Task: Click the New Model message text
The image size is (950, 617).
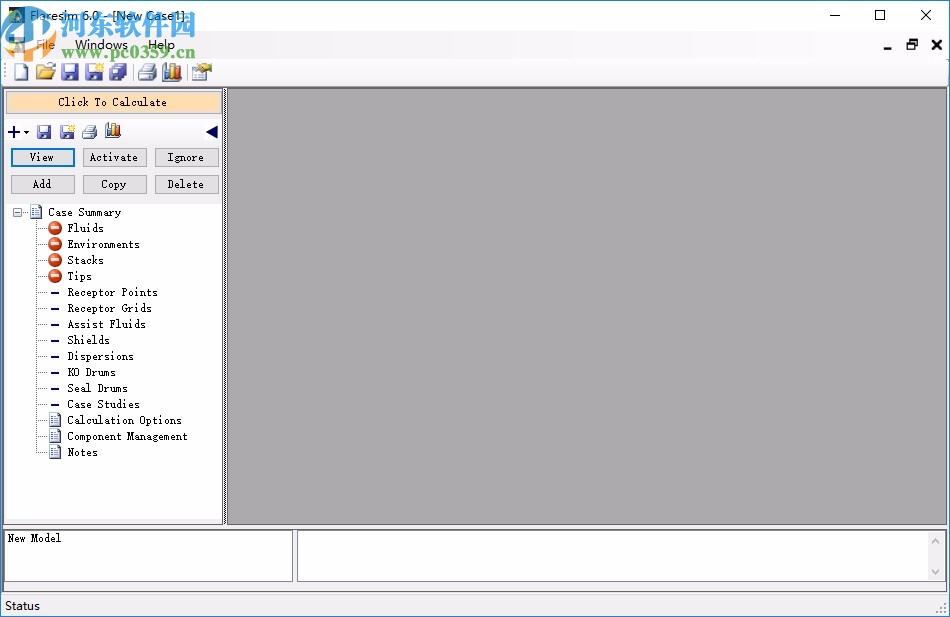Action: coord(34,538)
